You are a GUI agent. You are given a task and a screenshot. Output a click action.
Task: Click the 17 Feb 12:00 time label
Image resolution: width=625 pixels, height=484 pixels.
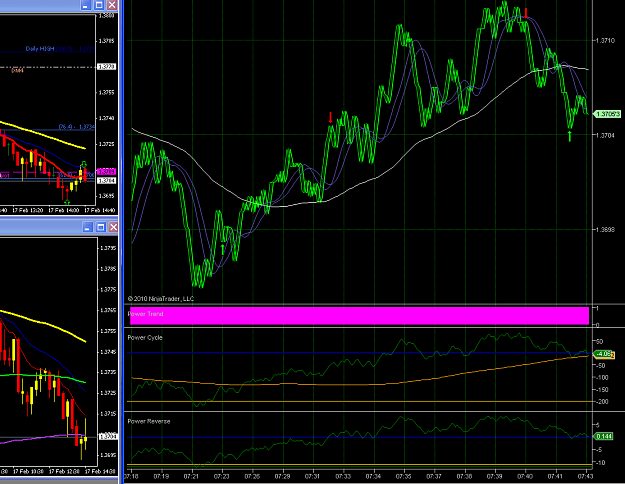click(x=64, y=471)
